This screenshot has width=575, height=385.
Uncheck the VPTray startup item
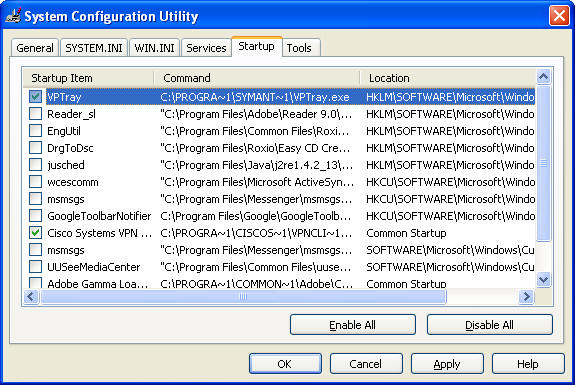pyautogui.click(x=35, y=97)
